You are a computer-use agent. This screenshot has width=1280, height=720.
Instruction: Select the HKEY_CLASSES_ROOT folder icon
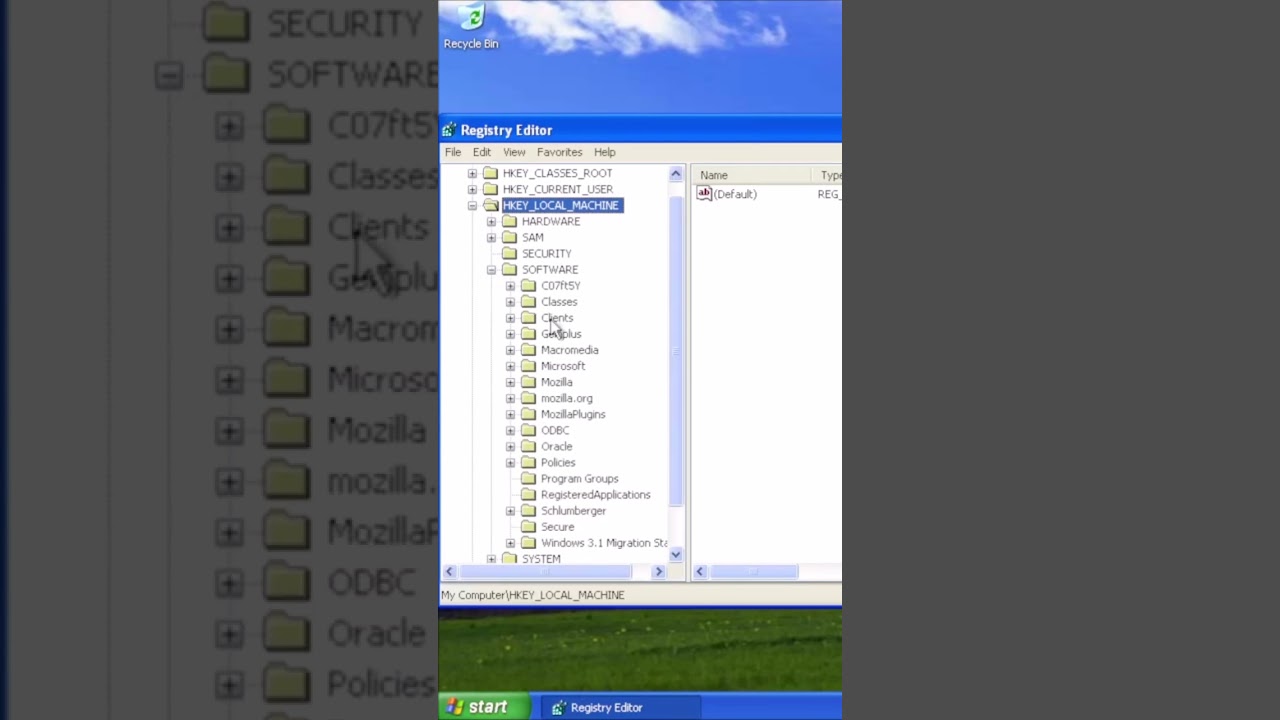tap(490, 173)
